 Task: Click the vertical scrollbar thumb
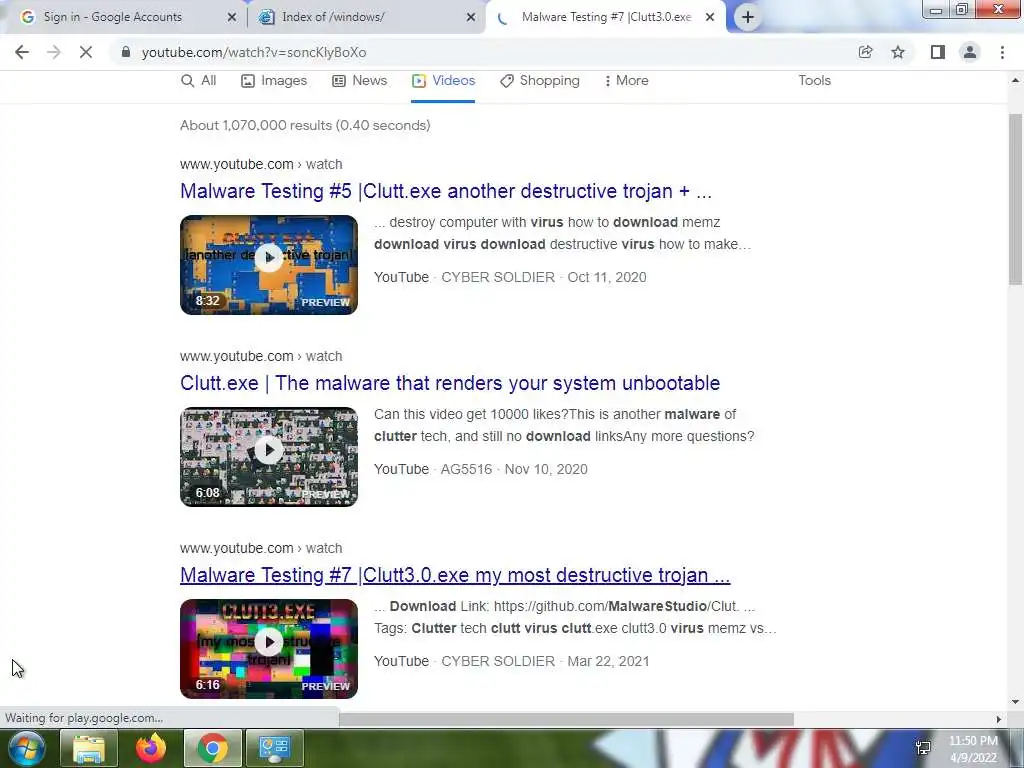click(1016, 199)
